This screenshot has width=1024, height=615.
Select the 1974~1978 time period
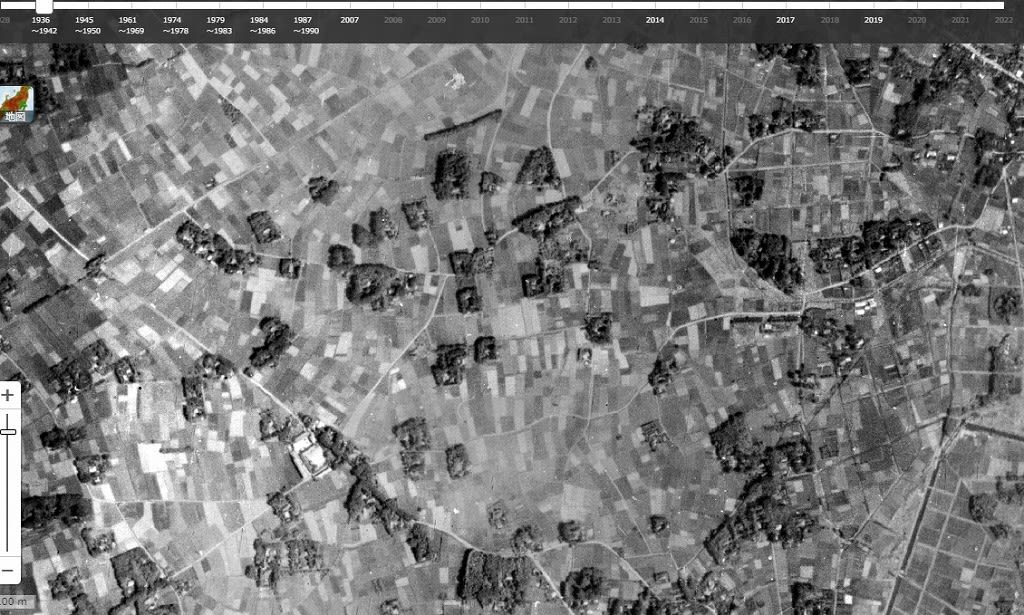click(174, 25)
